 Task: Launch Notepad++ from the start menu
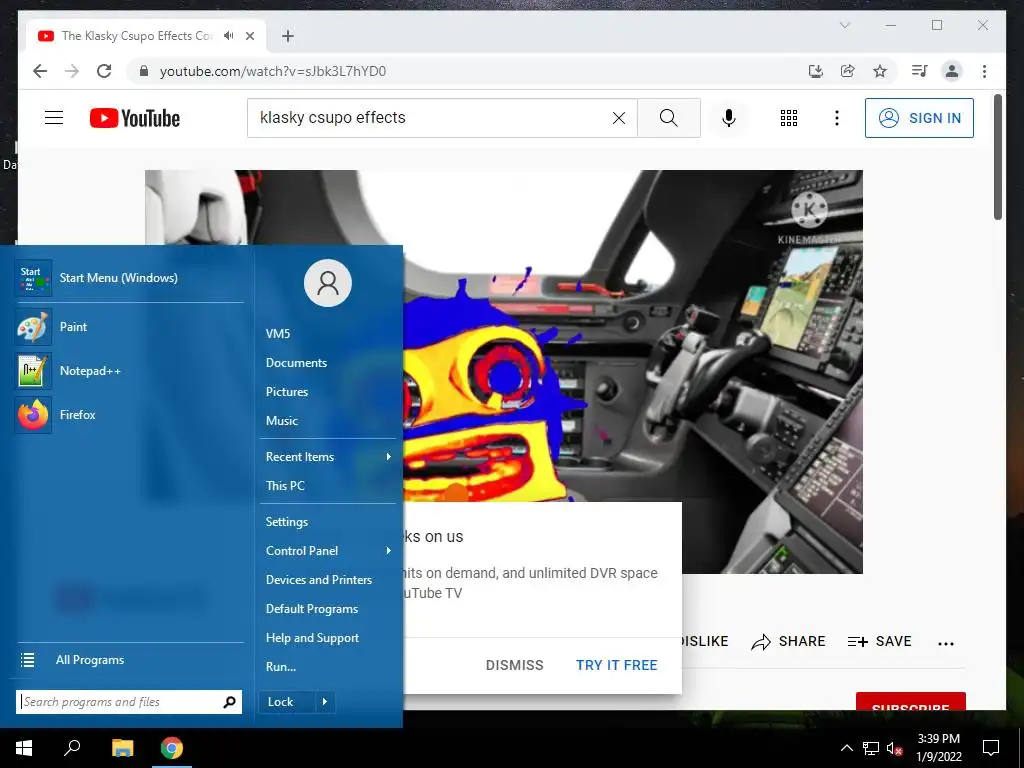coord(129,370)
